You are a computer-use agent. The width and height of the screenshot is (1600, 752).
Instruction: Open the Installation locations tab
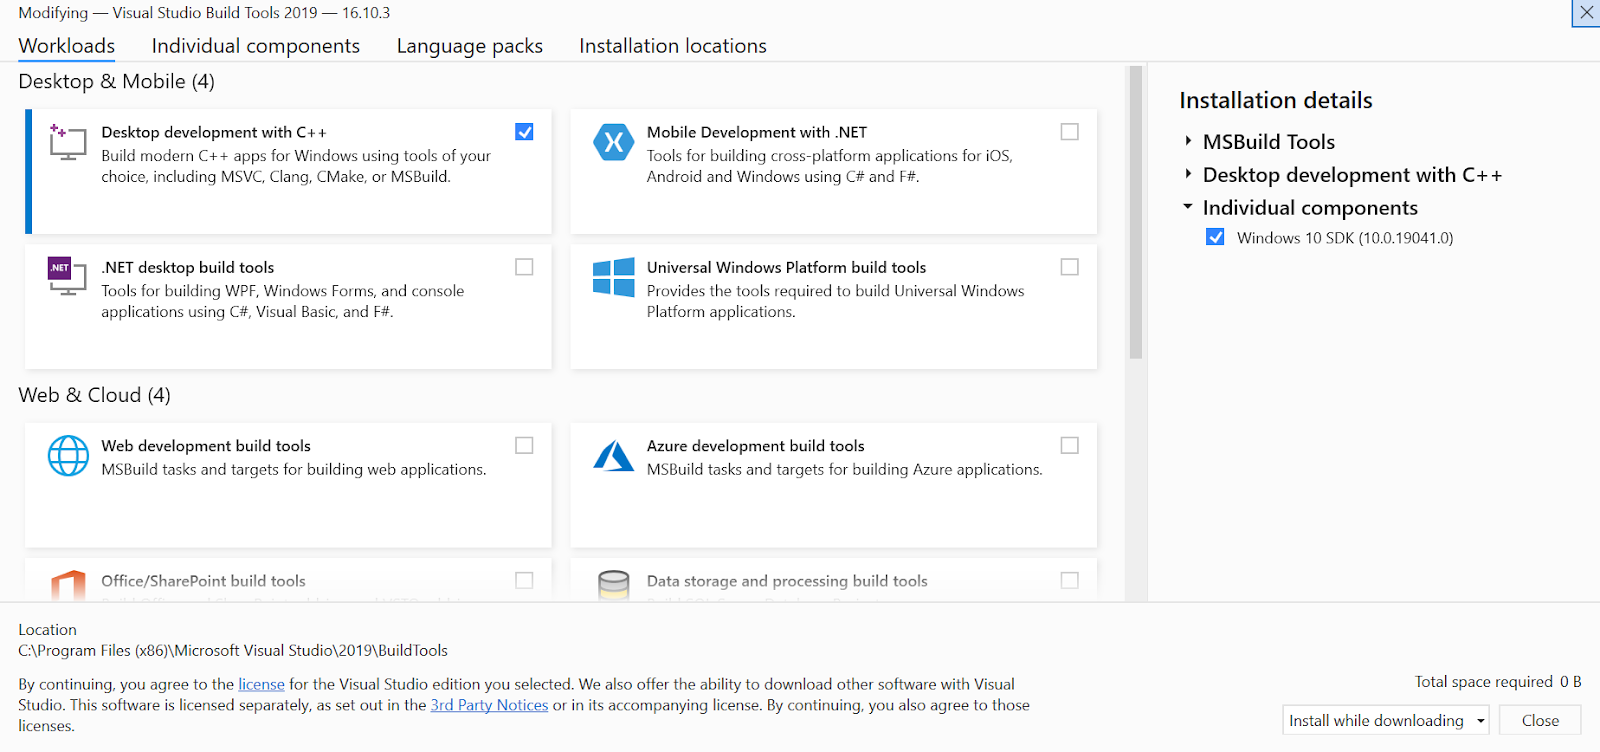tap(672, 46)
